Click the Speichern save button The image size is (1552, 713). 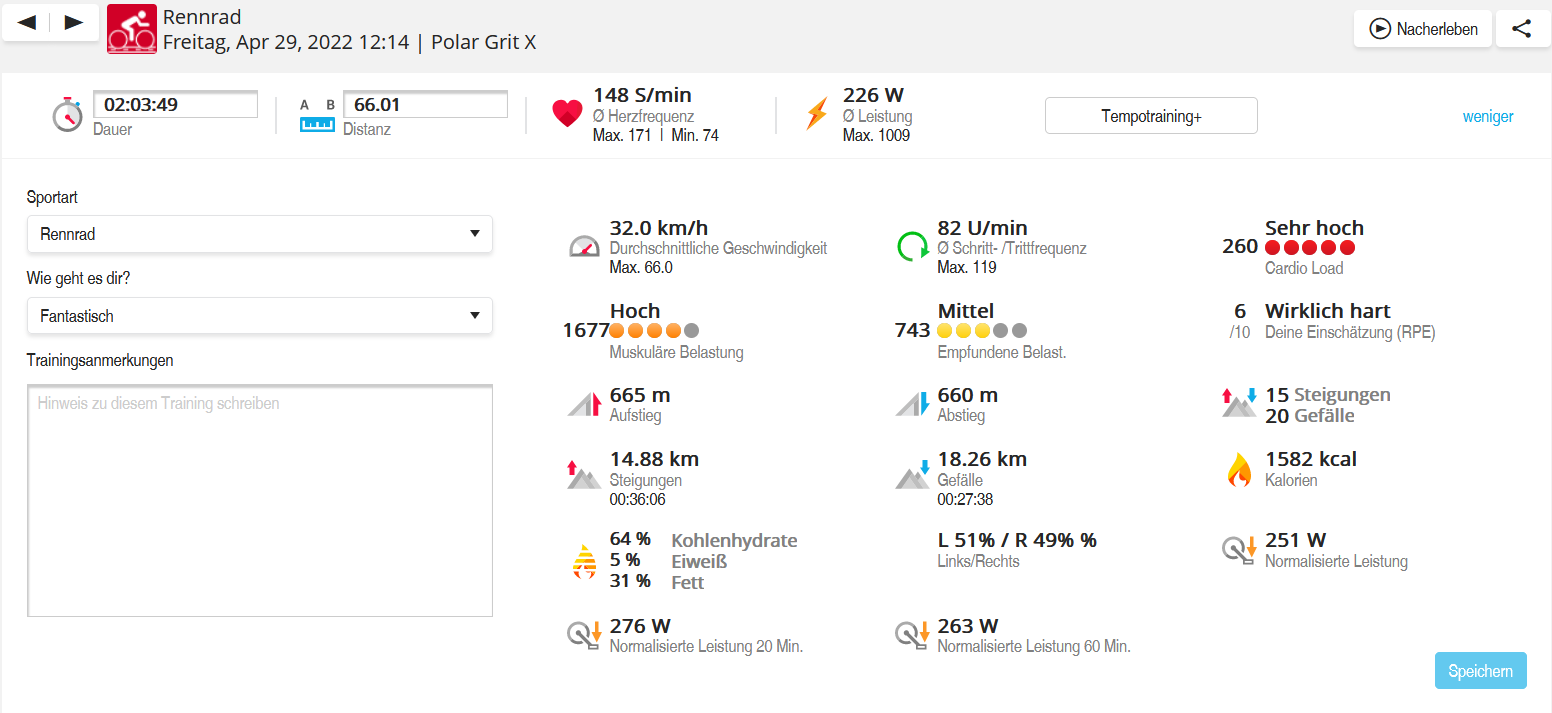pos(1480,671)
